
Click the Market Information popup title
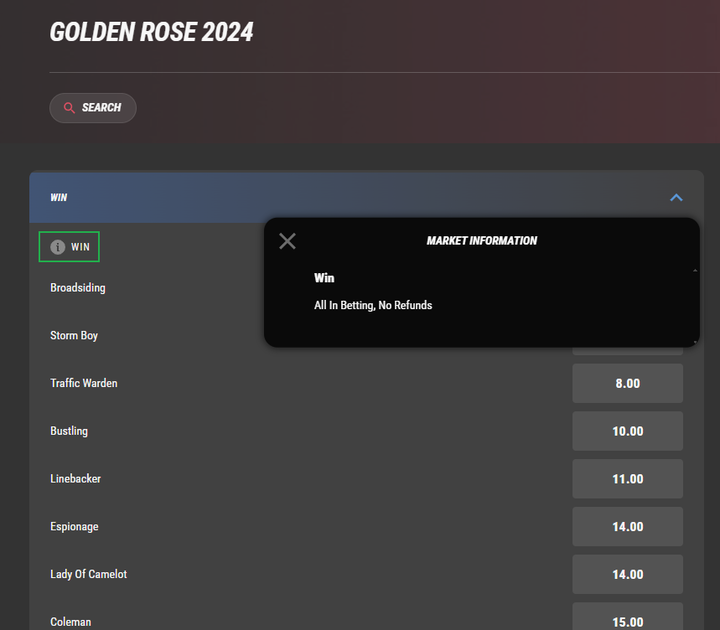(482, 241)
